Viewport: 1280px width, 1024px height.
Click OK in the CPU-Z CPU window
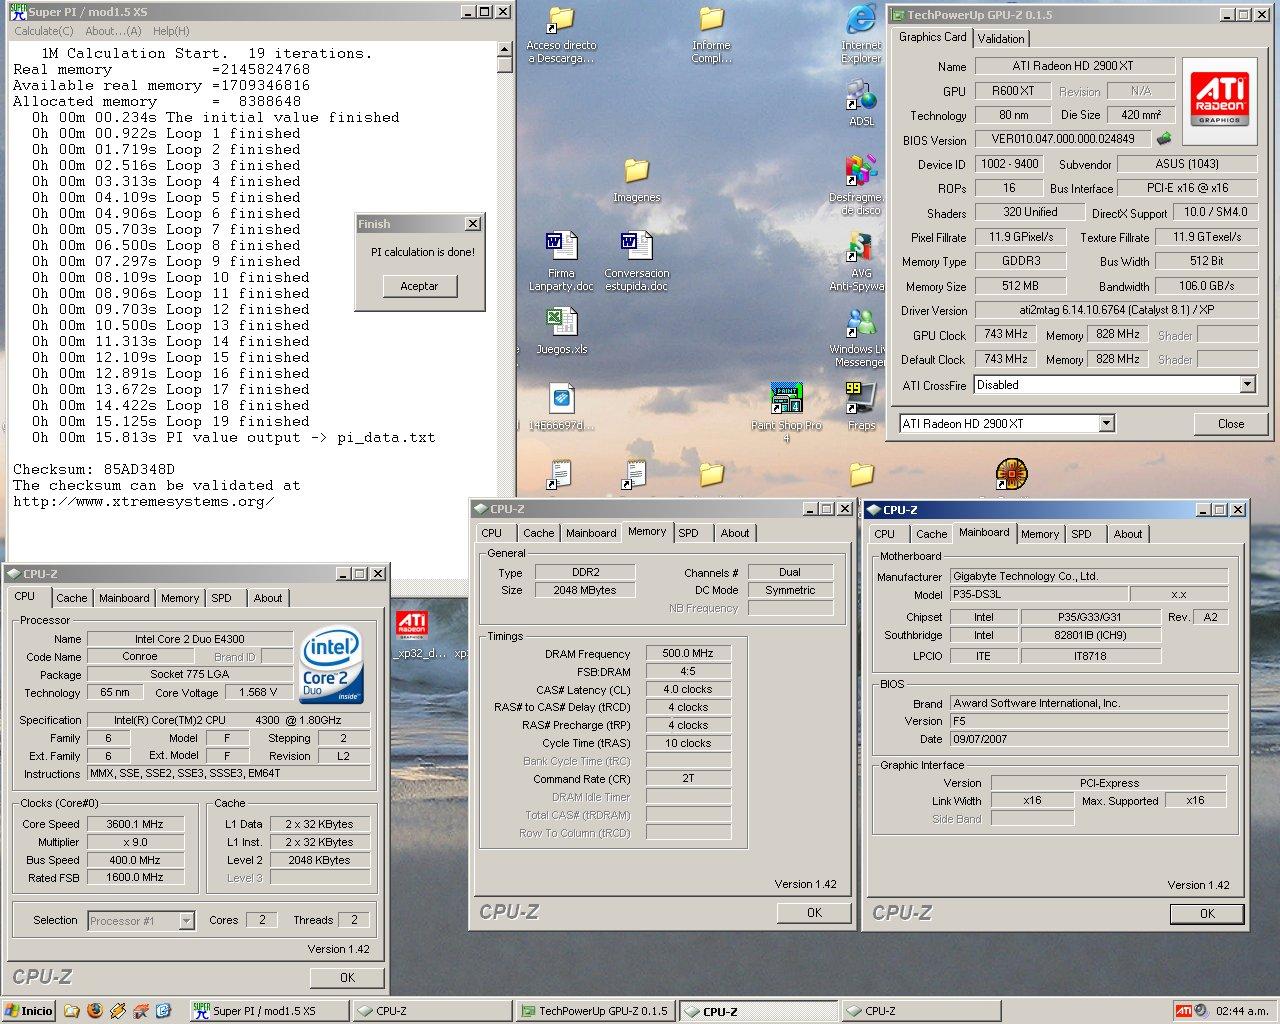click(347, 978)
